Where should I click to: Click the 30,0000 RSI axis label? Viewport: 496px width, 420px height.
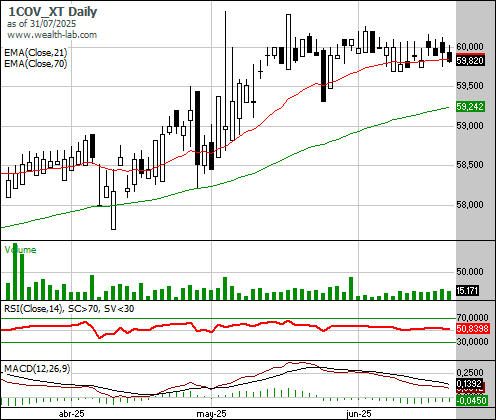(472, 342)
